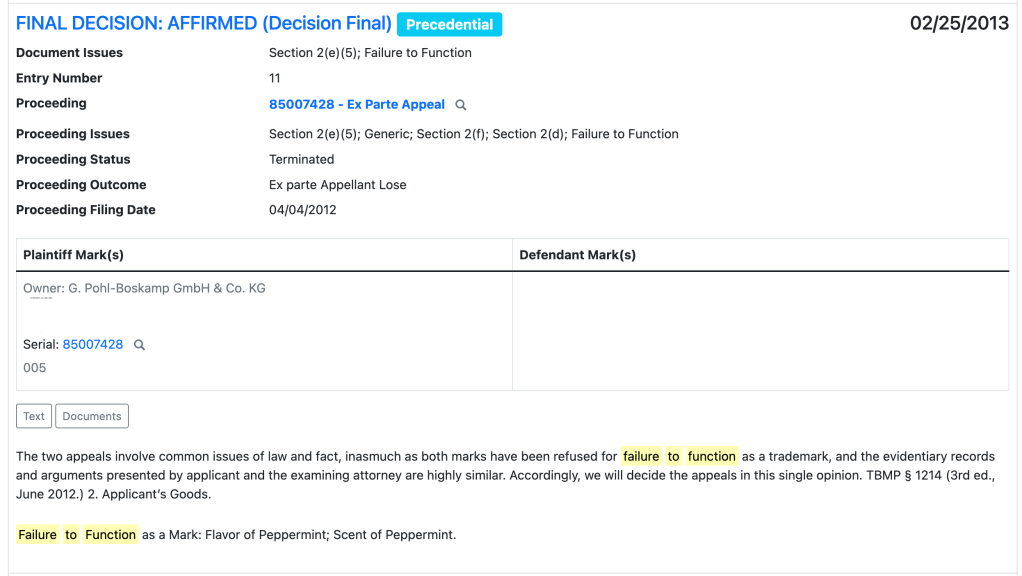This screenshot has height=576, width=1022.
Task: Open the 85007428 - Ex Parte Appeal link
Action: pyautogui.click(x=357, y=104)
